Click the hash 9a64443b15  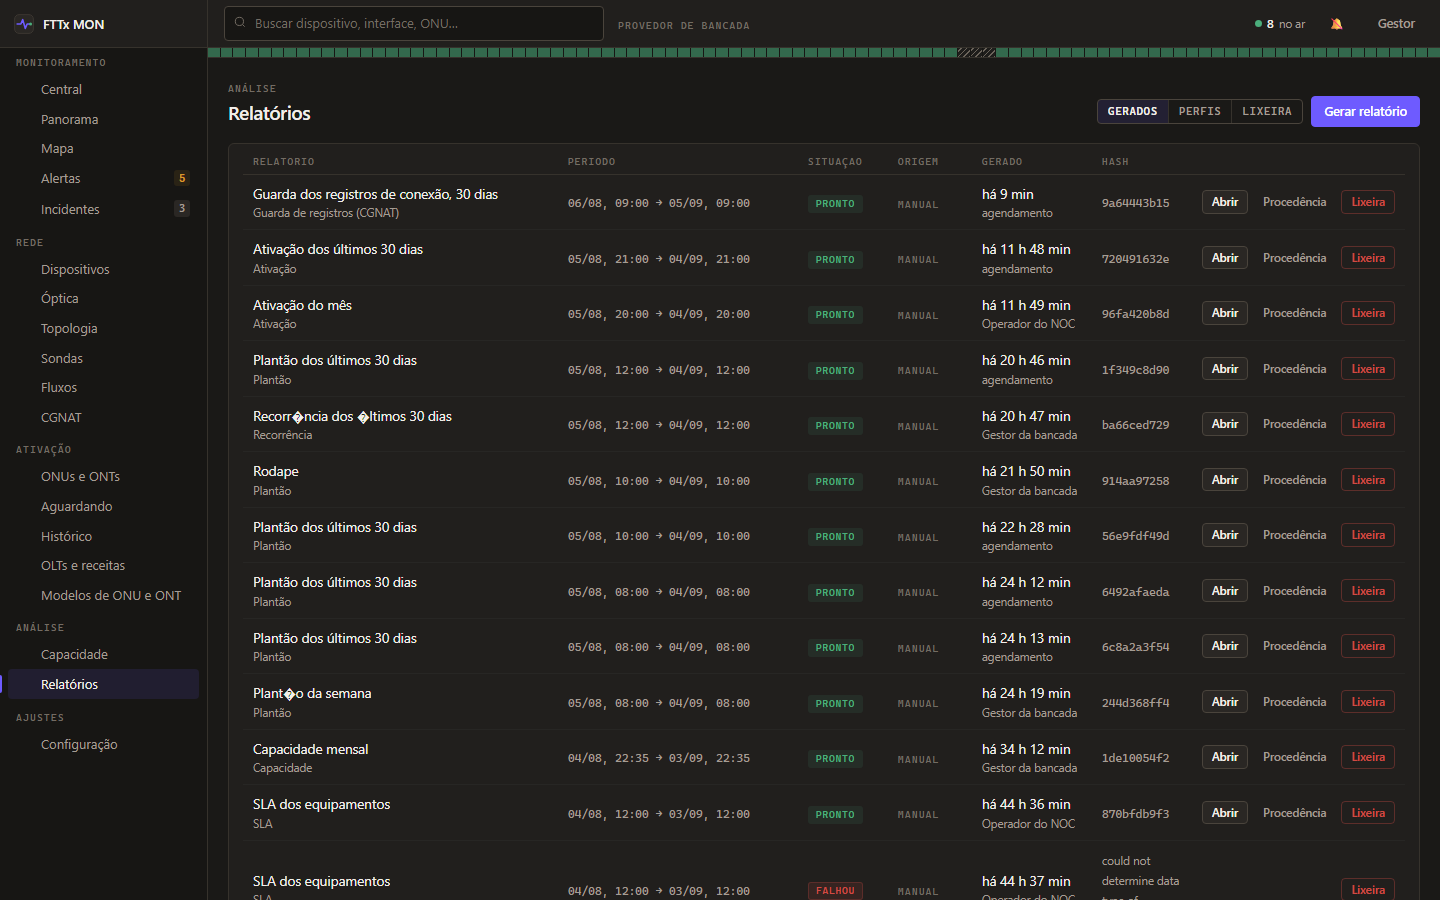coord(1135,203)
